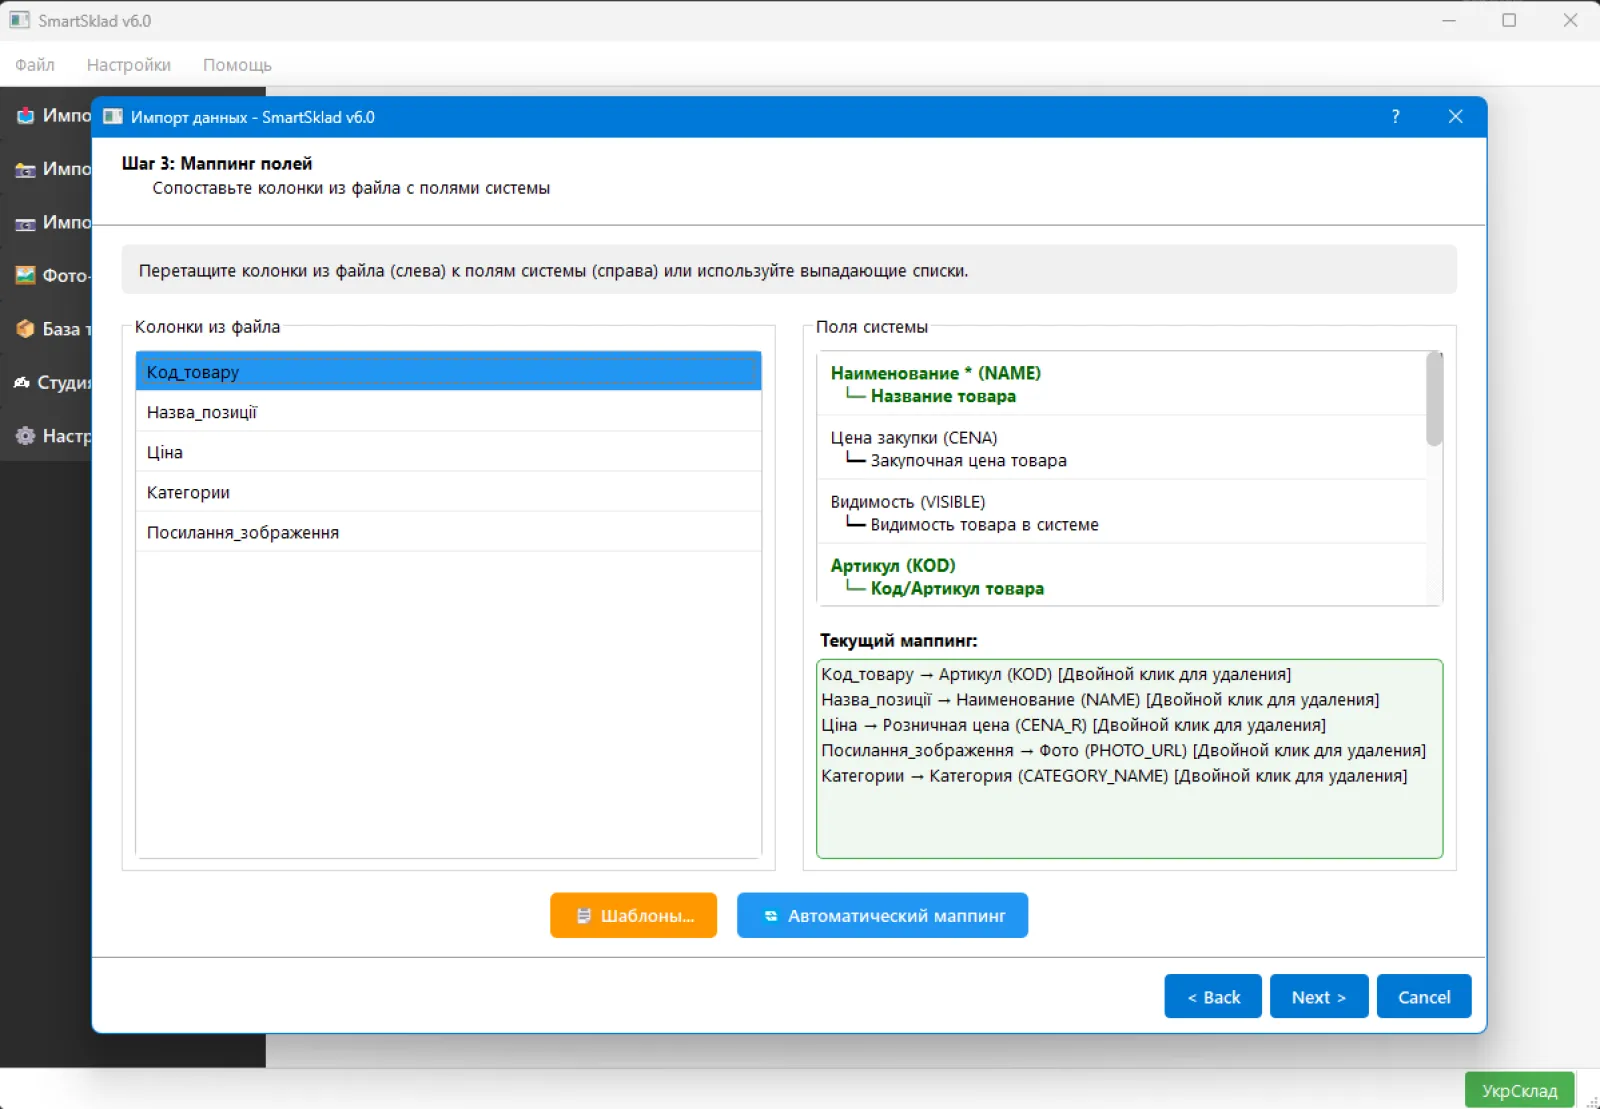The width and height of the screenshot is (1600, 1109).
Task: Open the Настройки menu
Action: pyautogui.click(x=129, y=65)
